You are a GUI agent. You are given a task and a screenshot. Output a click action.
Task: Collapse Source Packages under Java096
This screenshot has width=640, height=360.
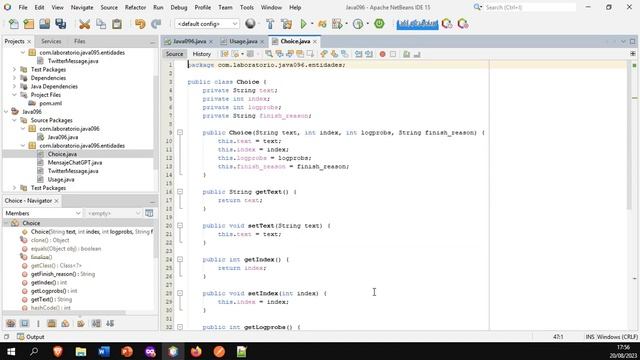point(14,120)
